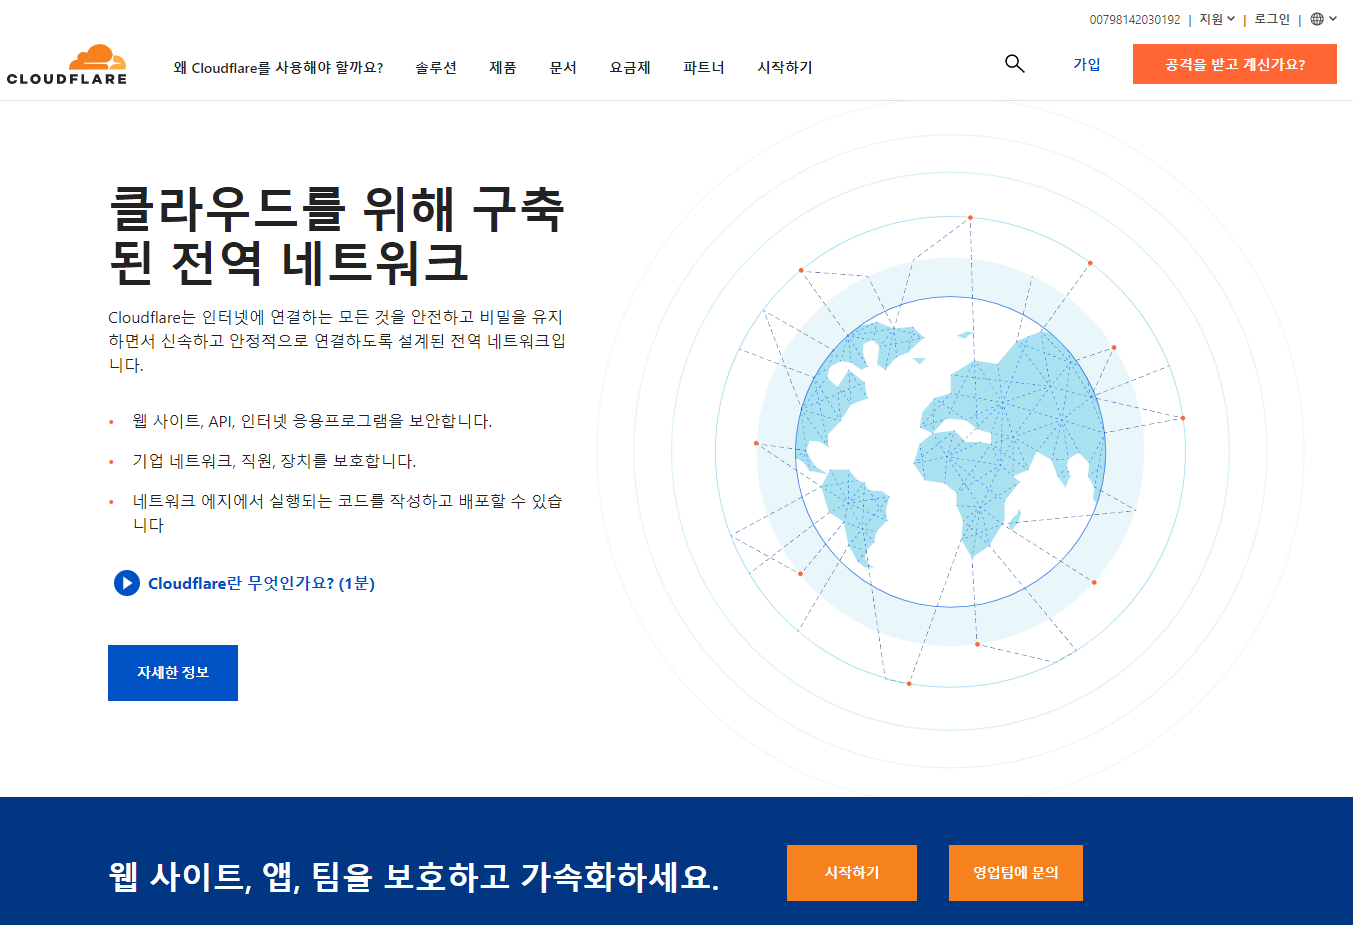Viewport: 1353px width, 925px height.
Task: Click the '공격을 받고 계신가요?' button
Action: click(x=1235, y=64)
